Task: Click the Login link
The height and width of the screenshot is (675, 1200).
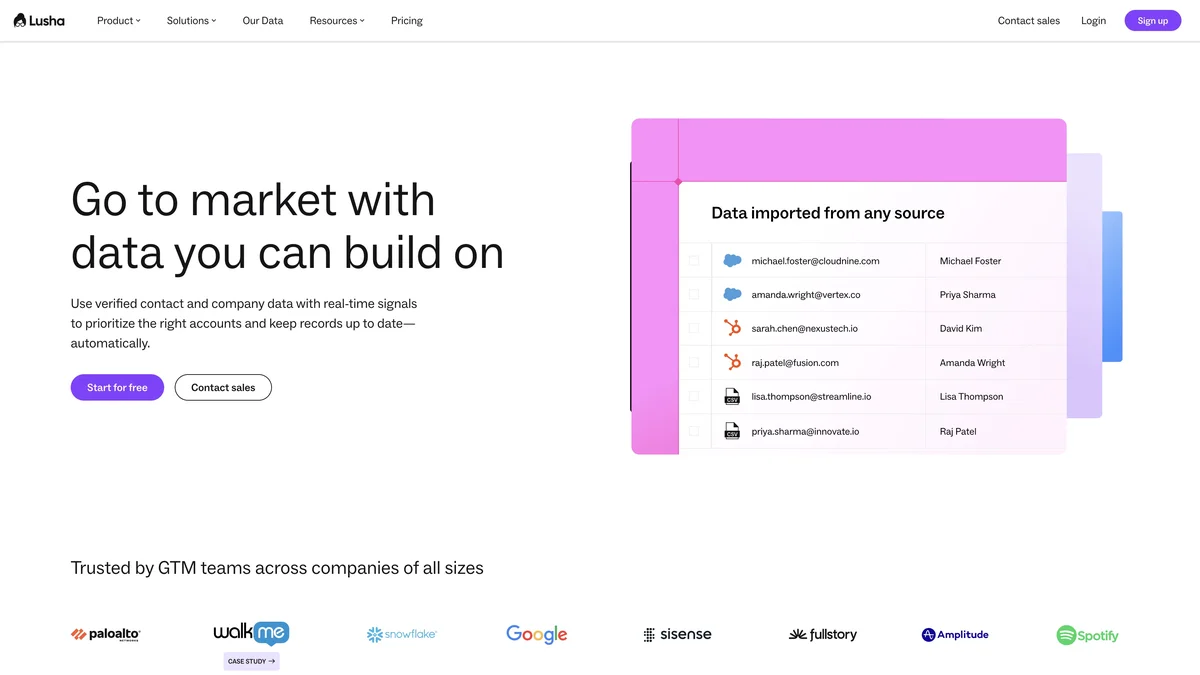Action: [x=1093, y=20]
